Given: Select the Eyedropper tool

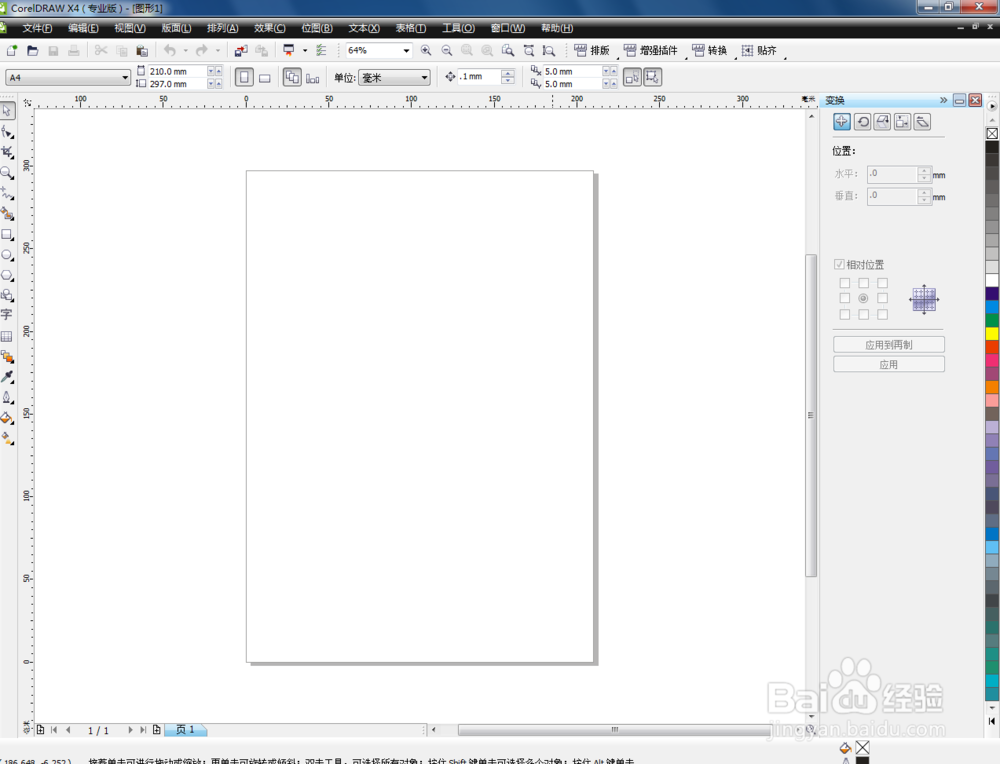Looking at the screenshot, I should 7,377.
